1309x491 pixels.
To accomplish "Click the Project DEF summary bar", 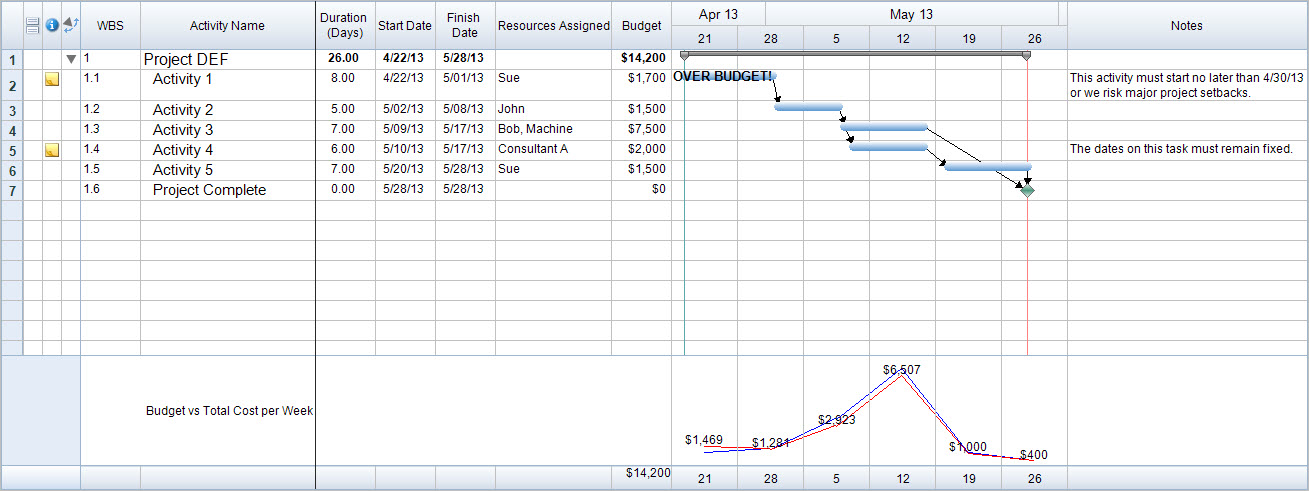I will click(852, 53).
